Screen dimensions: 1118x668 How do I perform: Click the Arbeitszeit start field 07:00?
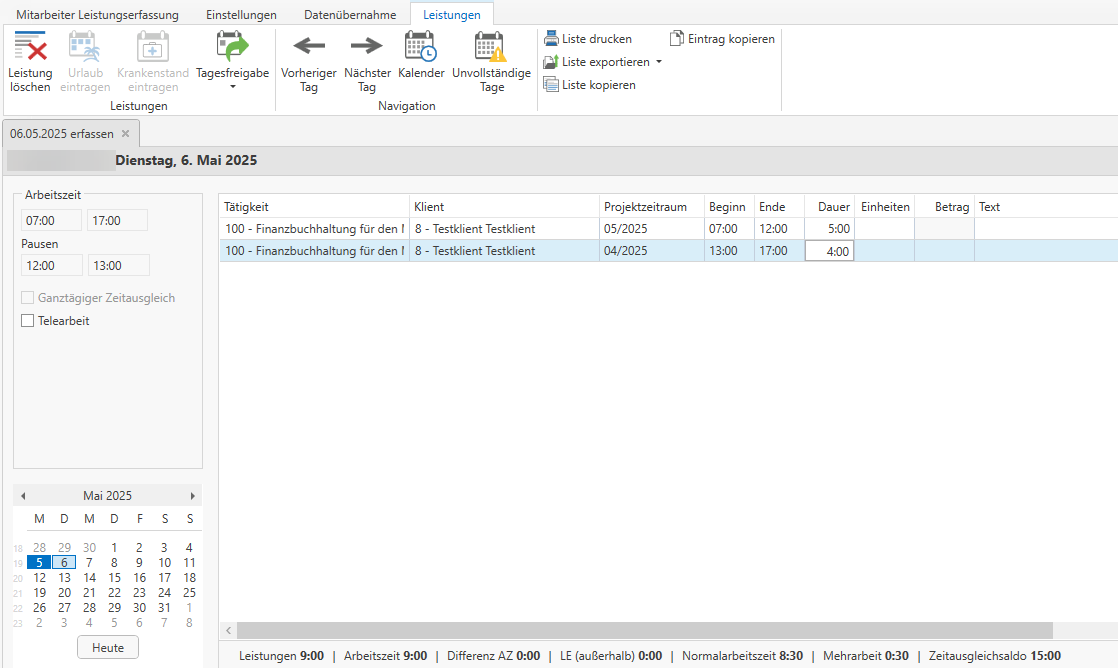[52, 220]
